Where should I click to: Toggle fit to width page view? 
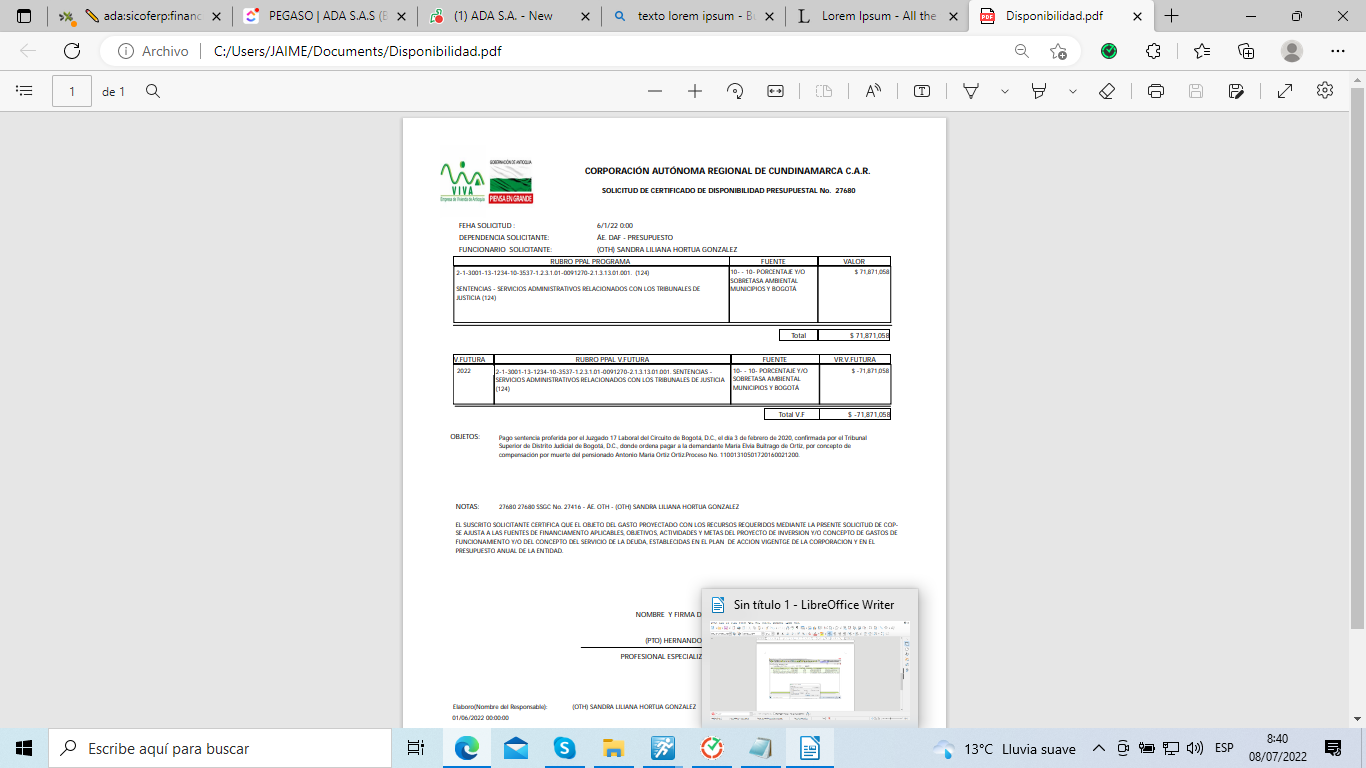point(775,91)
